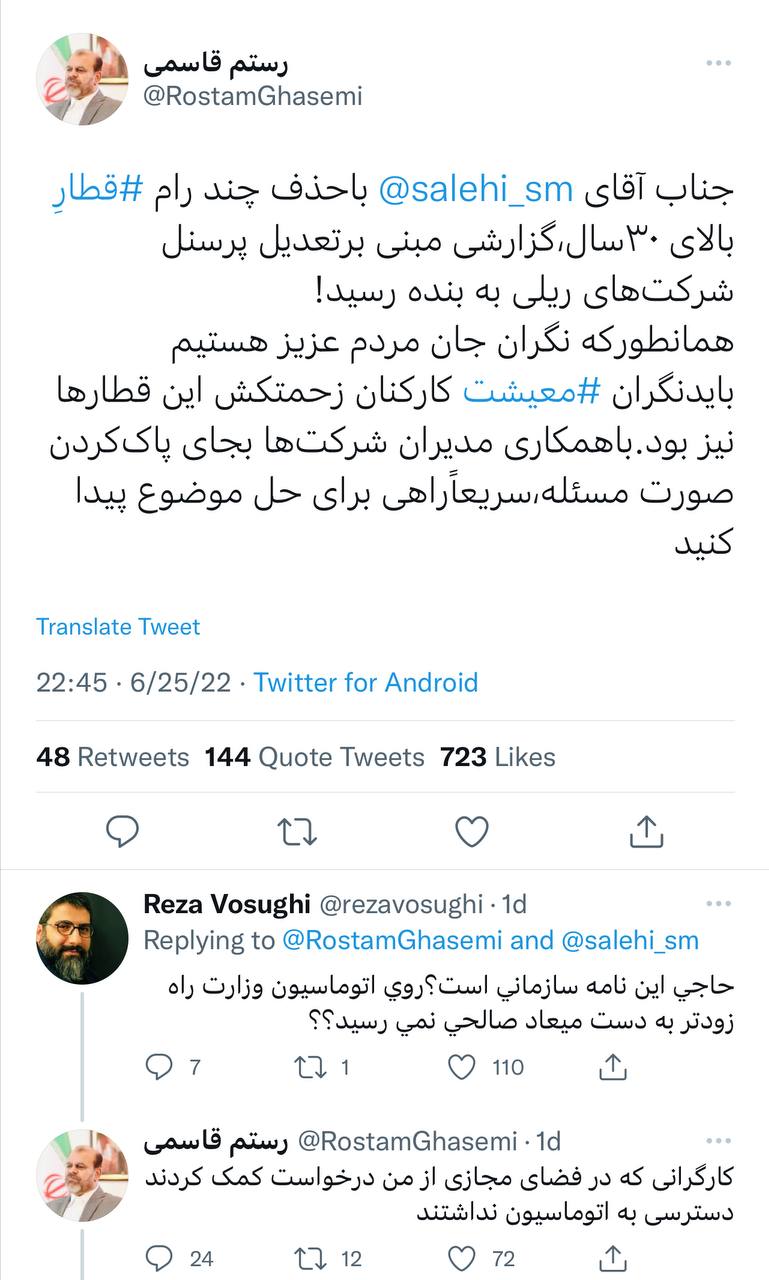Retweet Reza Vosughi's reply

pyautogui.click(x=308, y=1068)
